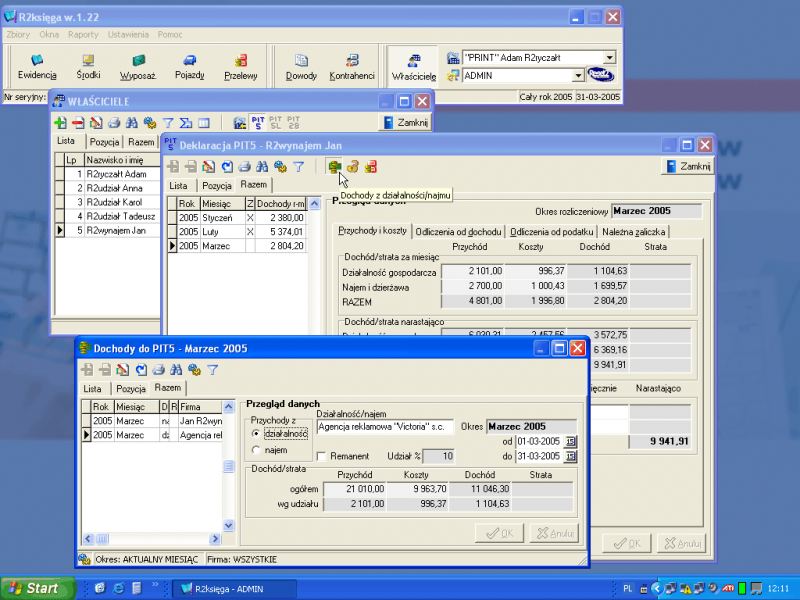The height and width of the screenshot is (600, 800).
Task: Click the binoculars search icon in Właściciele
Action: (x=132, y=122)
